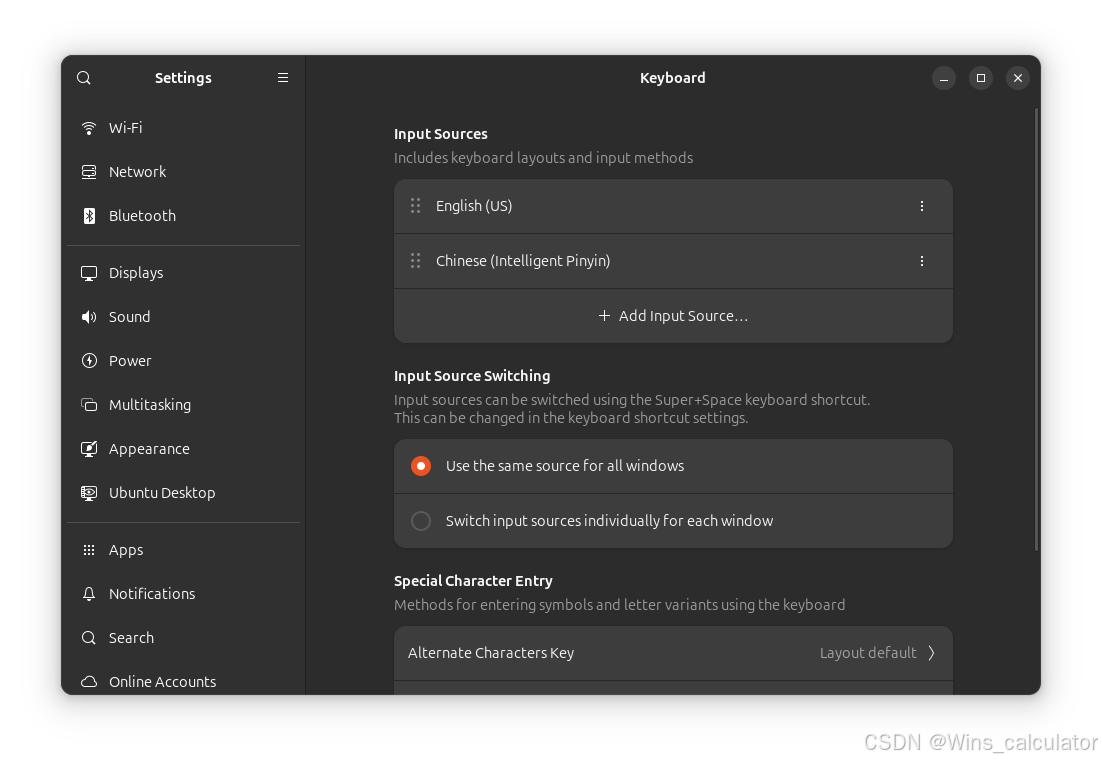
Task: Switch to Multitasking settings
Action: [x=183, y=405]
